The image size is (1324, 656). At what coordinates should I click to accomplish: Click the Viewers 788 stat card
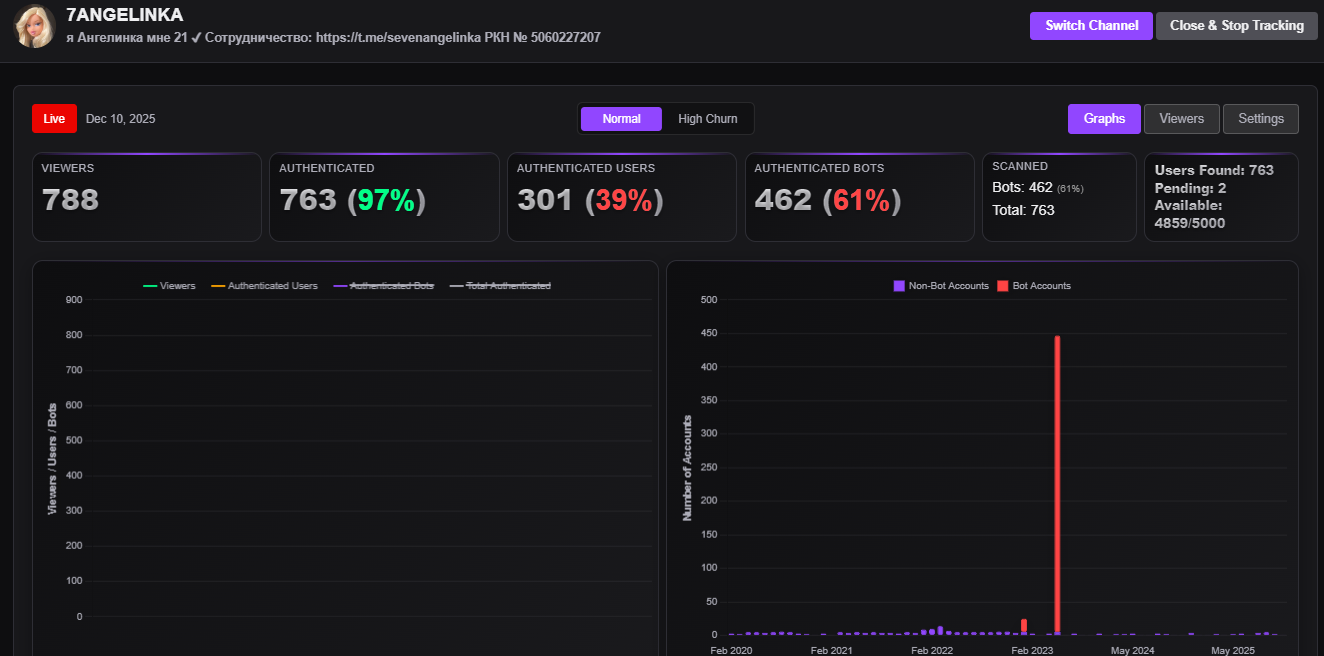click(147, 197)
